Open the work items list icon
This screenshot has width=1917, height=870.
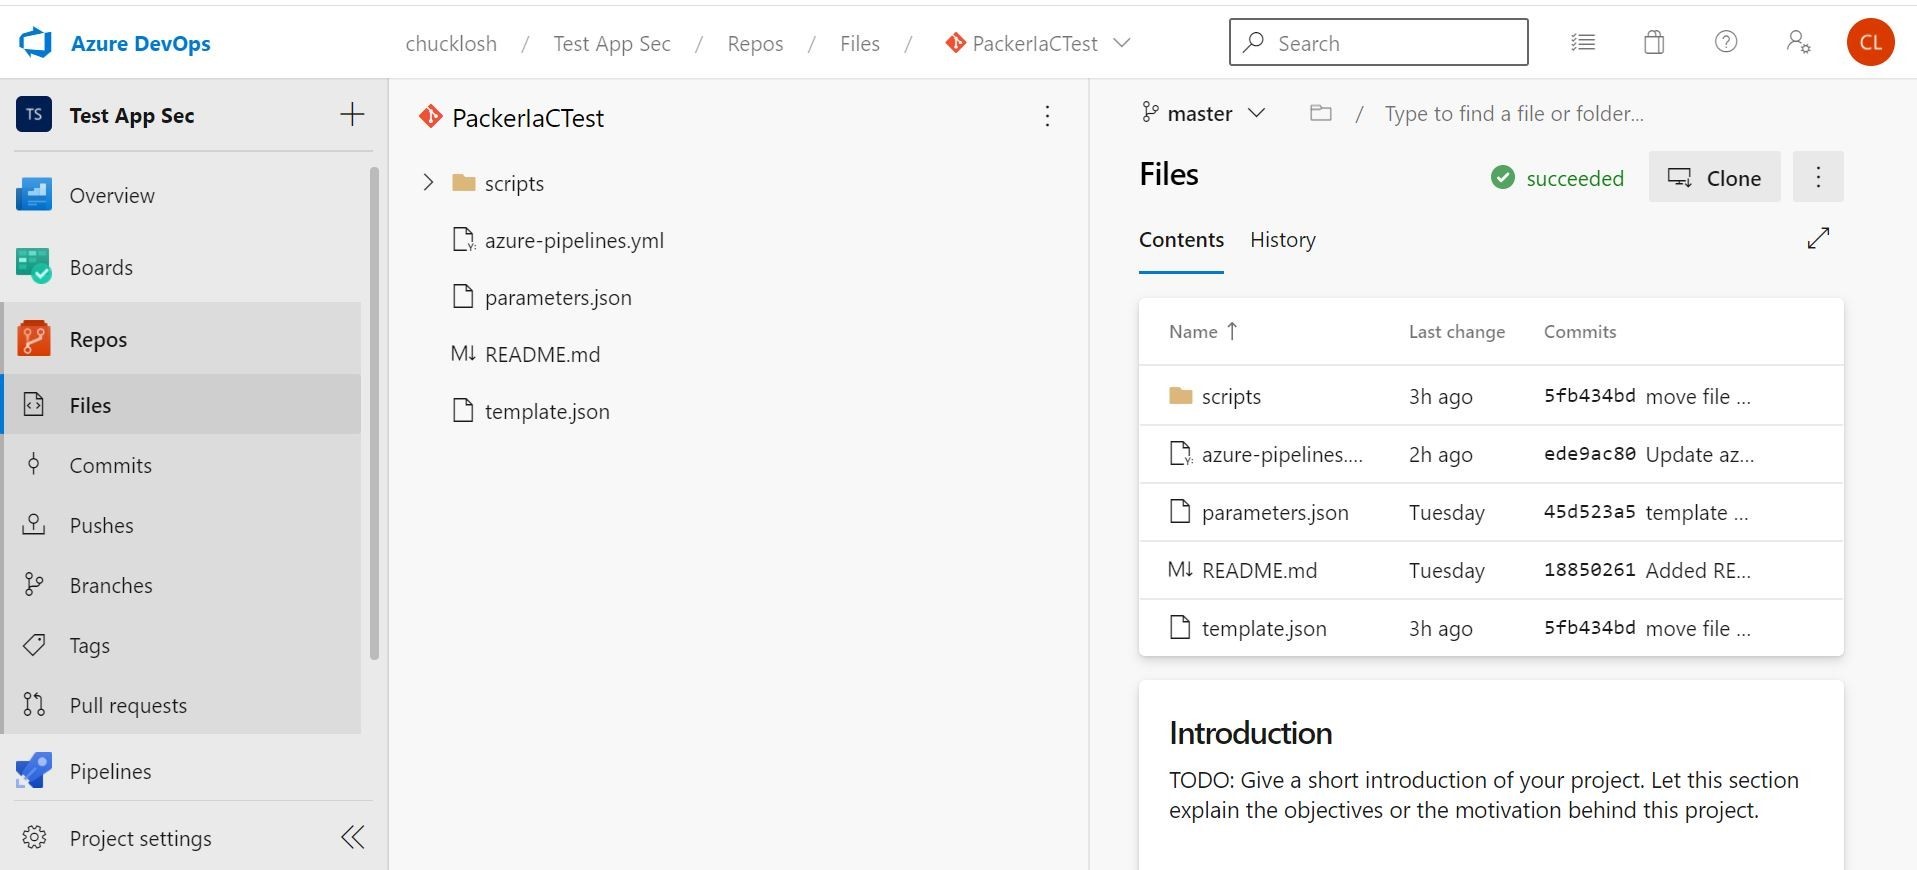1582,42
